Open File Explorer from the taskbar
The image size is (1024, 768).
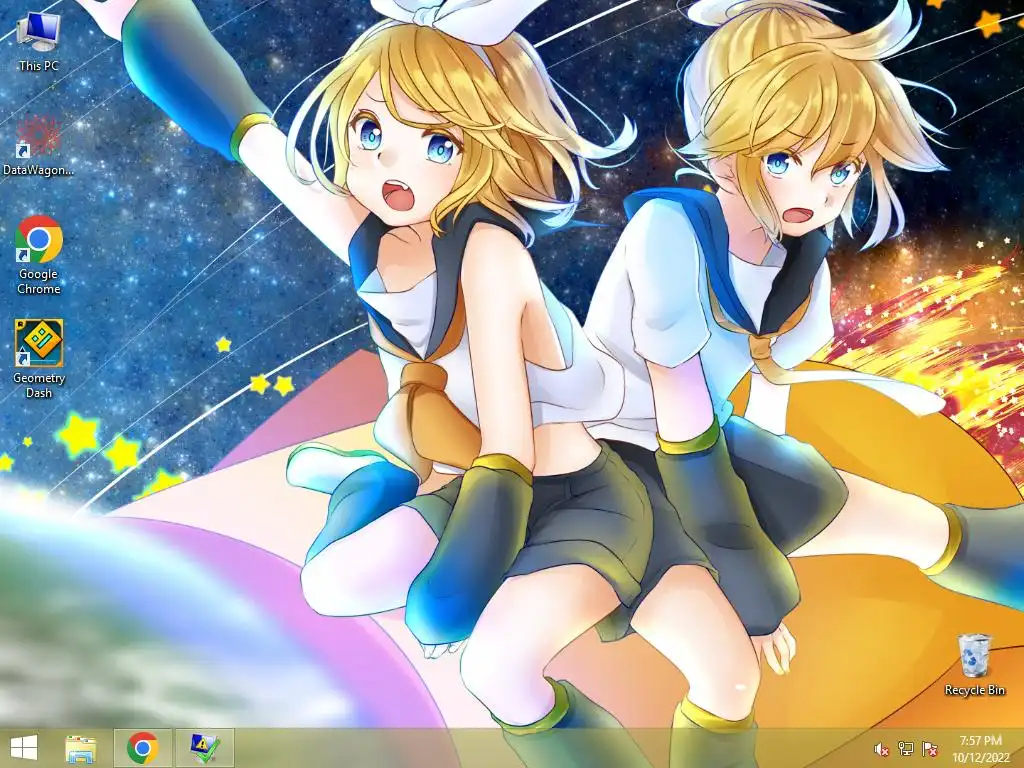81,748
